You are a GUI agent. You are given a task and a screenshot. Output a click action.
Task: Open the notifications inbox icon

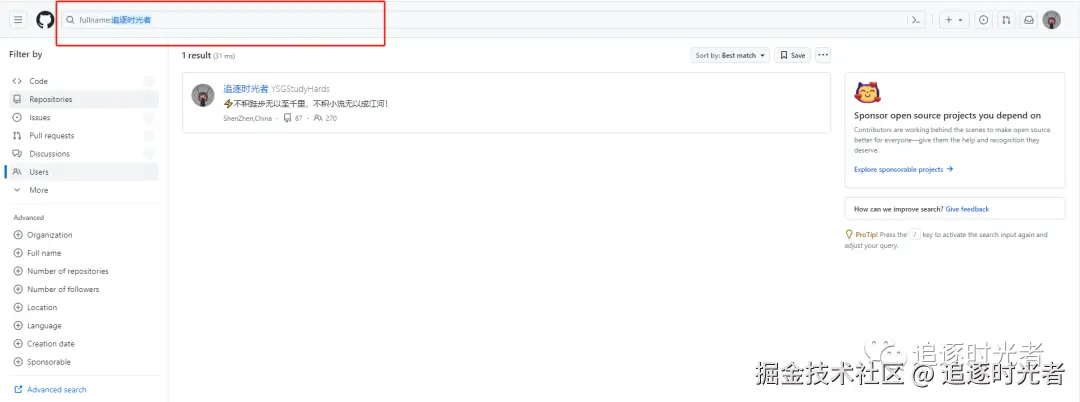point(1028,20)
